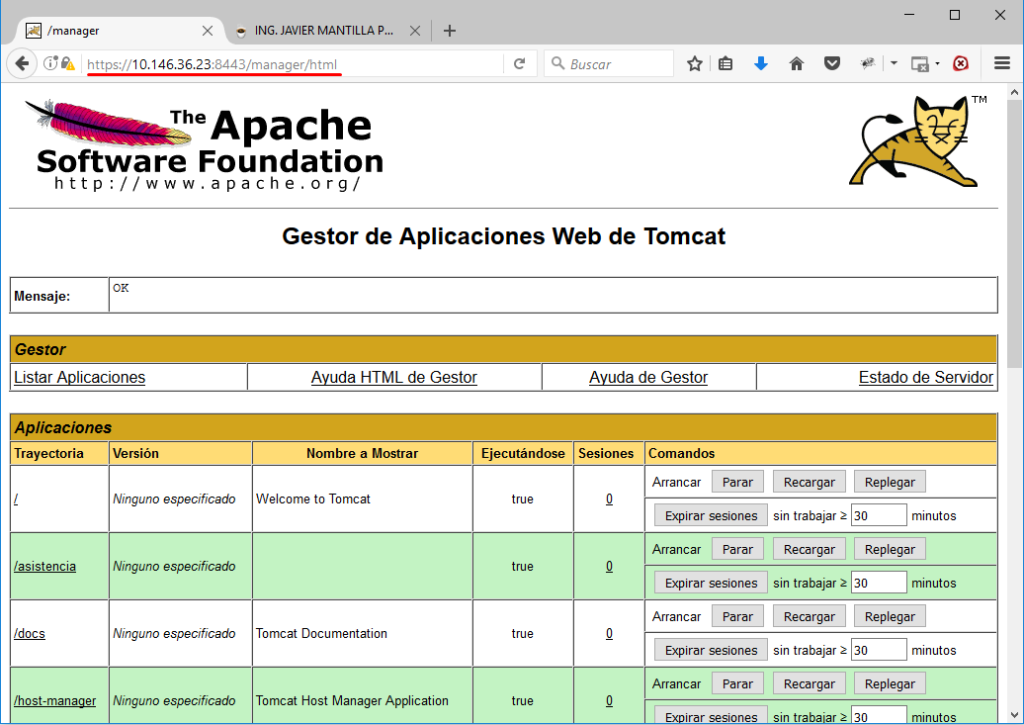Open the Reading List clipboard icon
This screenshot has height=725, width=1024.
[x=725, y=63]
